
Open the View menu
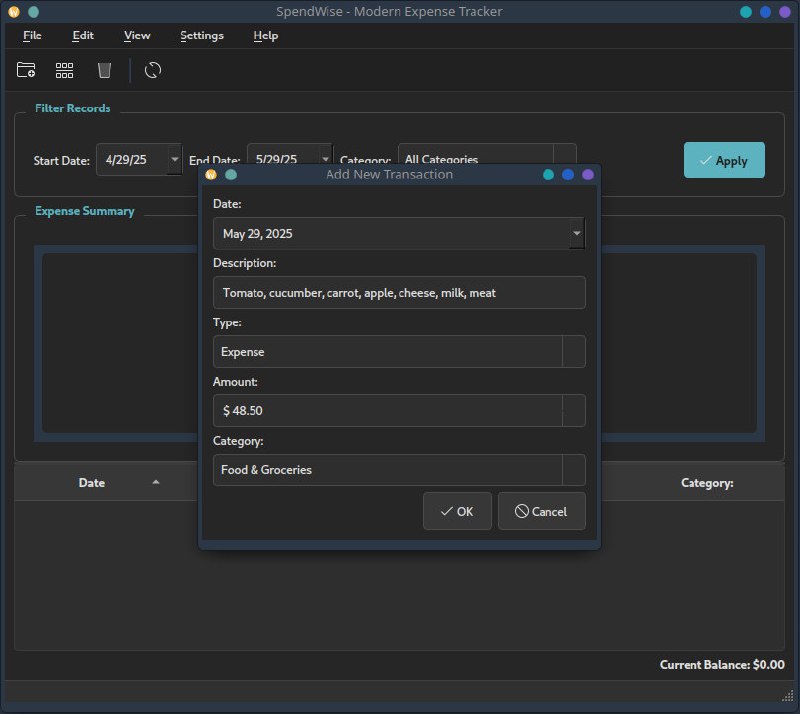point(137,35)
